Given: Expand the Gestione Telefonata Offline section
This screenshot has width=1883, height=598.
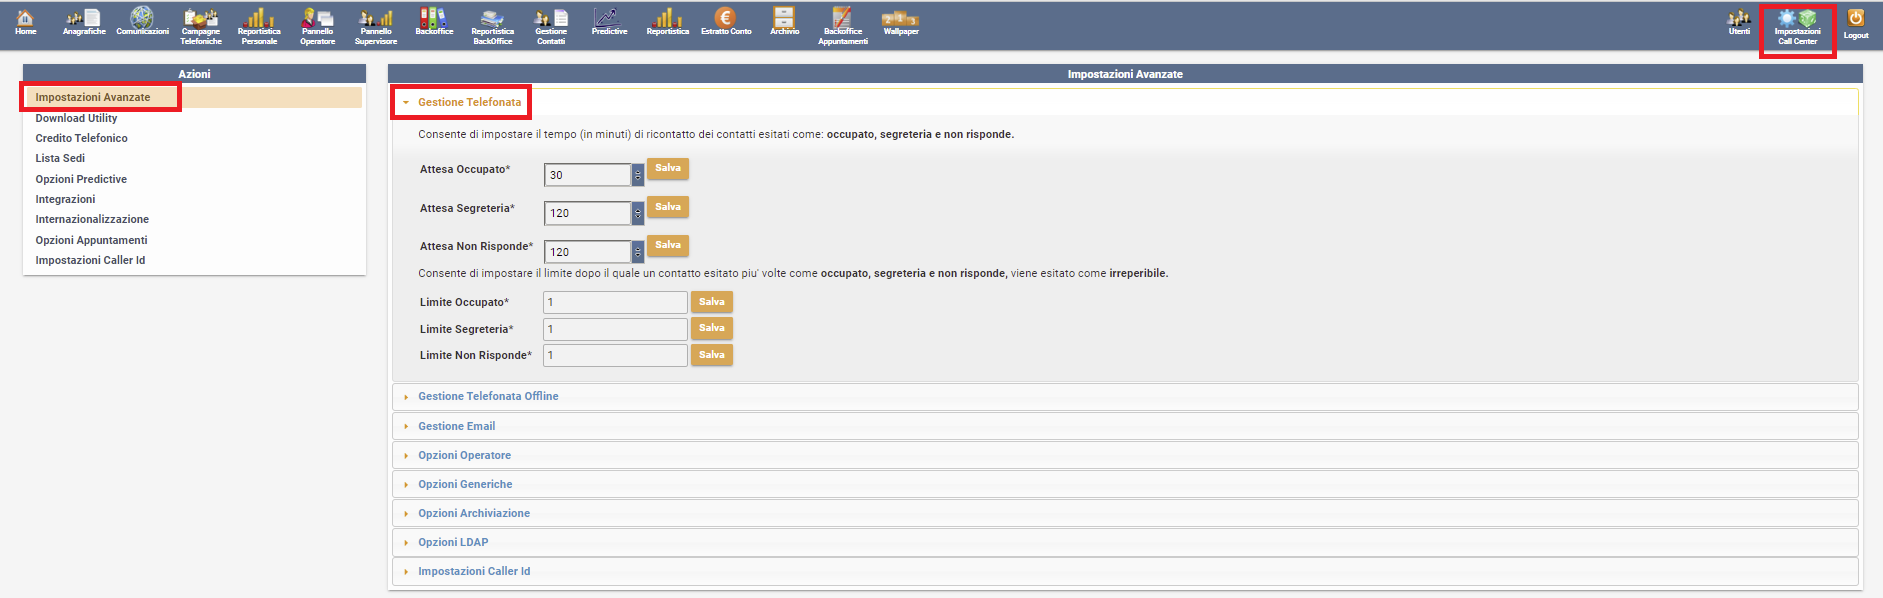Looking at the screenshot, I should (488, 397).
